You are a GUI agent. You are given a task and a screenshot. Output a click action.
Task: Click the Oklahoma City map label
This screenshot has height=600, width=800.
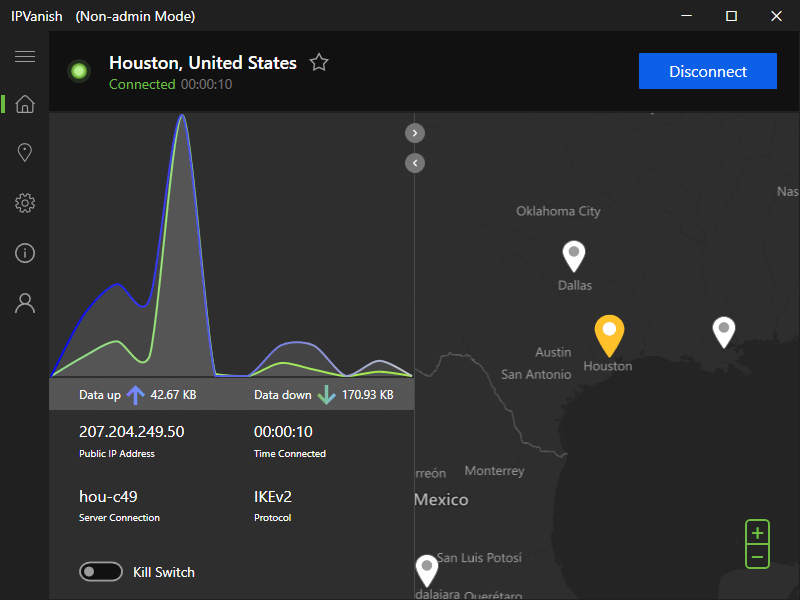(558, 211)
